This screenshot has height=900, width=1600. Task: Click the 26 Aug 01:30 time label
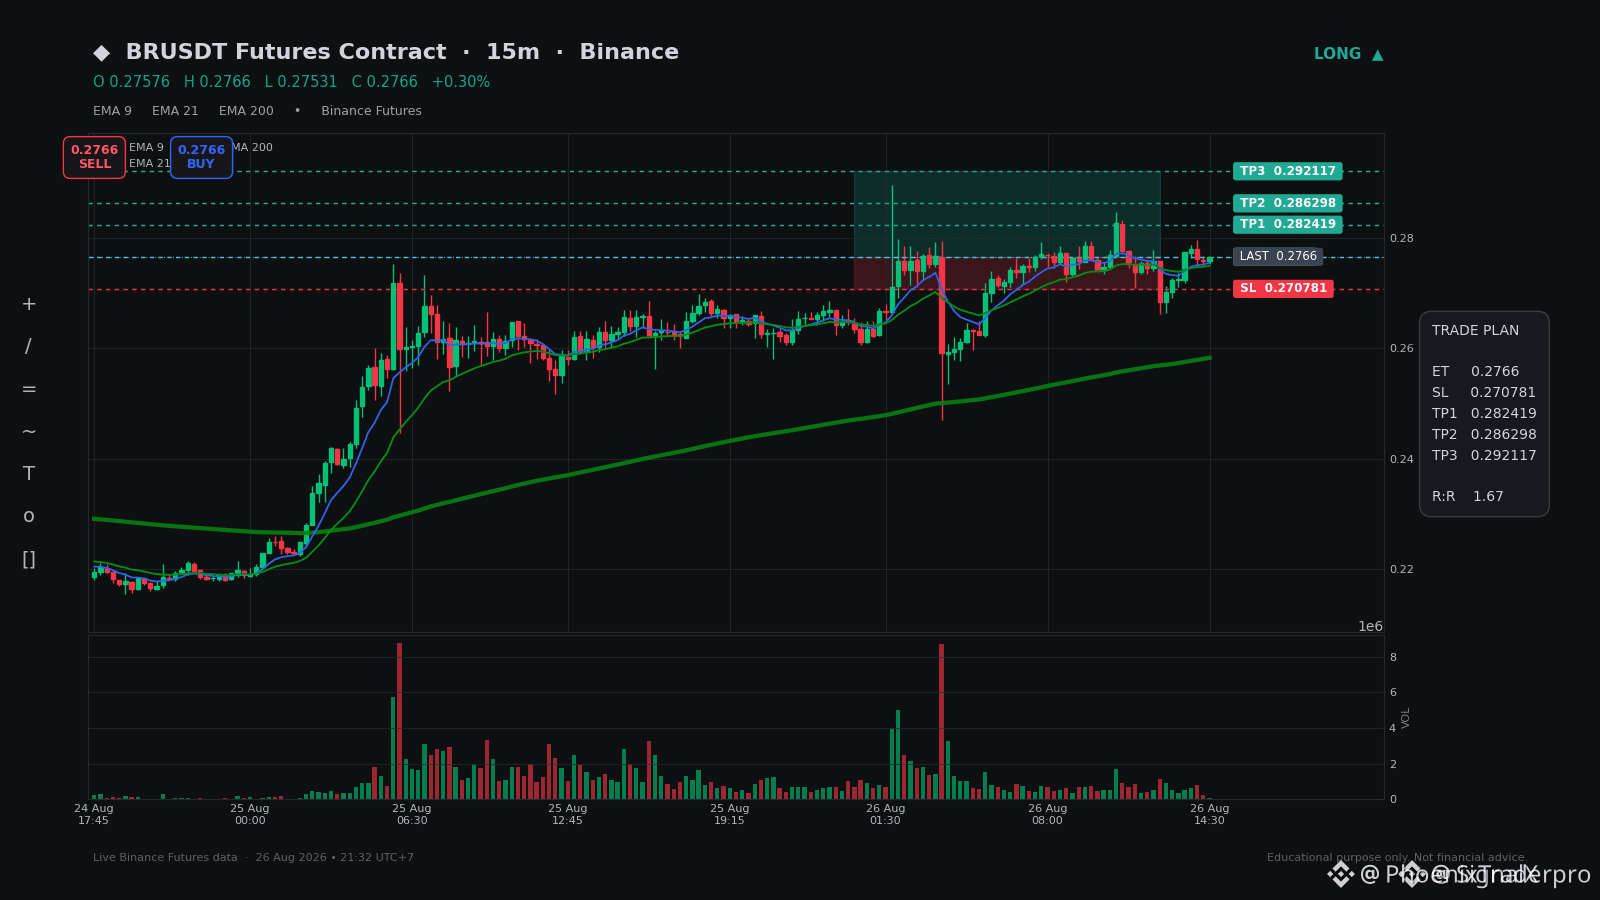tap(886, 814)
